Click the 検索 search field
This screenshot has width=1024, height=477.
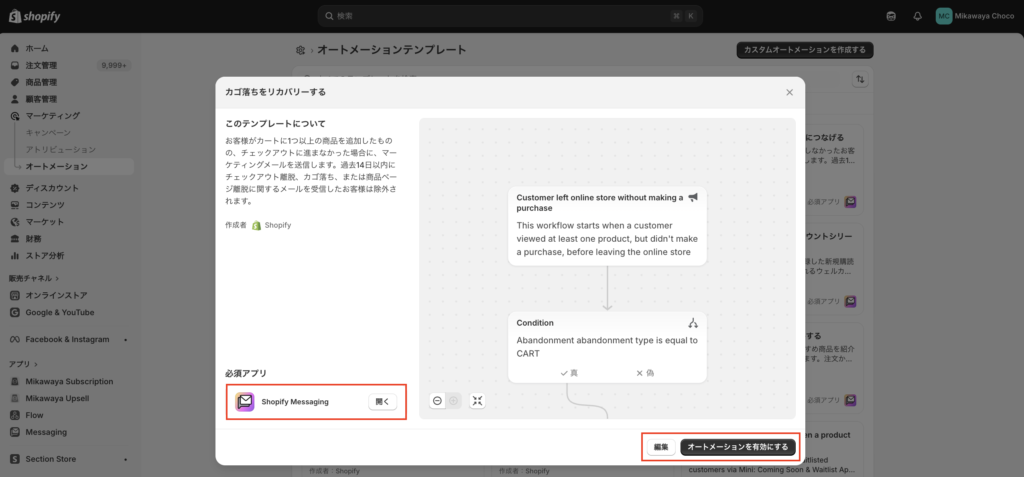(510, 16)
